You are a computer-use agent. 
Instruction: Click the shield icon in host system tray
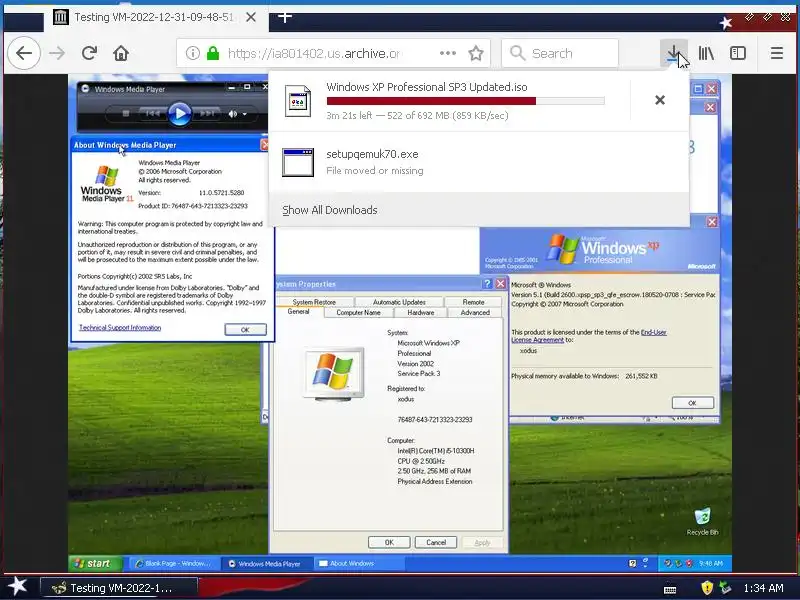pyautogui.click(x=707, y=588)
